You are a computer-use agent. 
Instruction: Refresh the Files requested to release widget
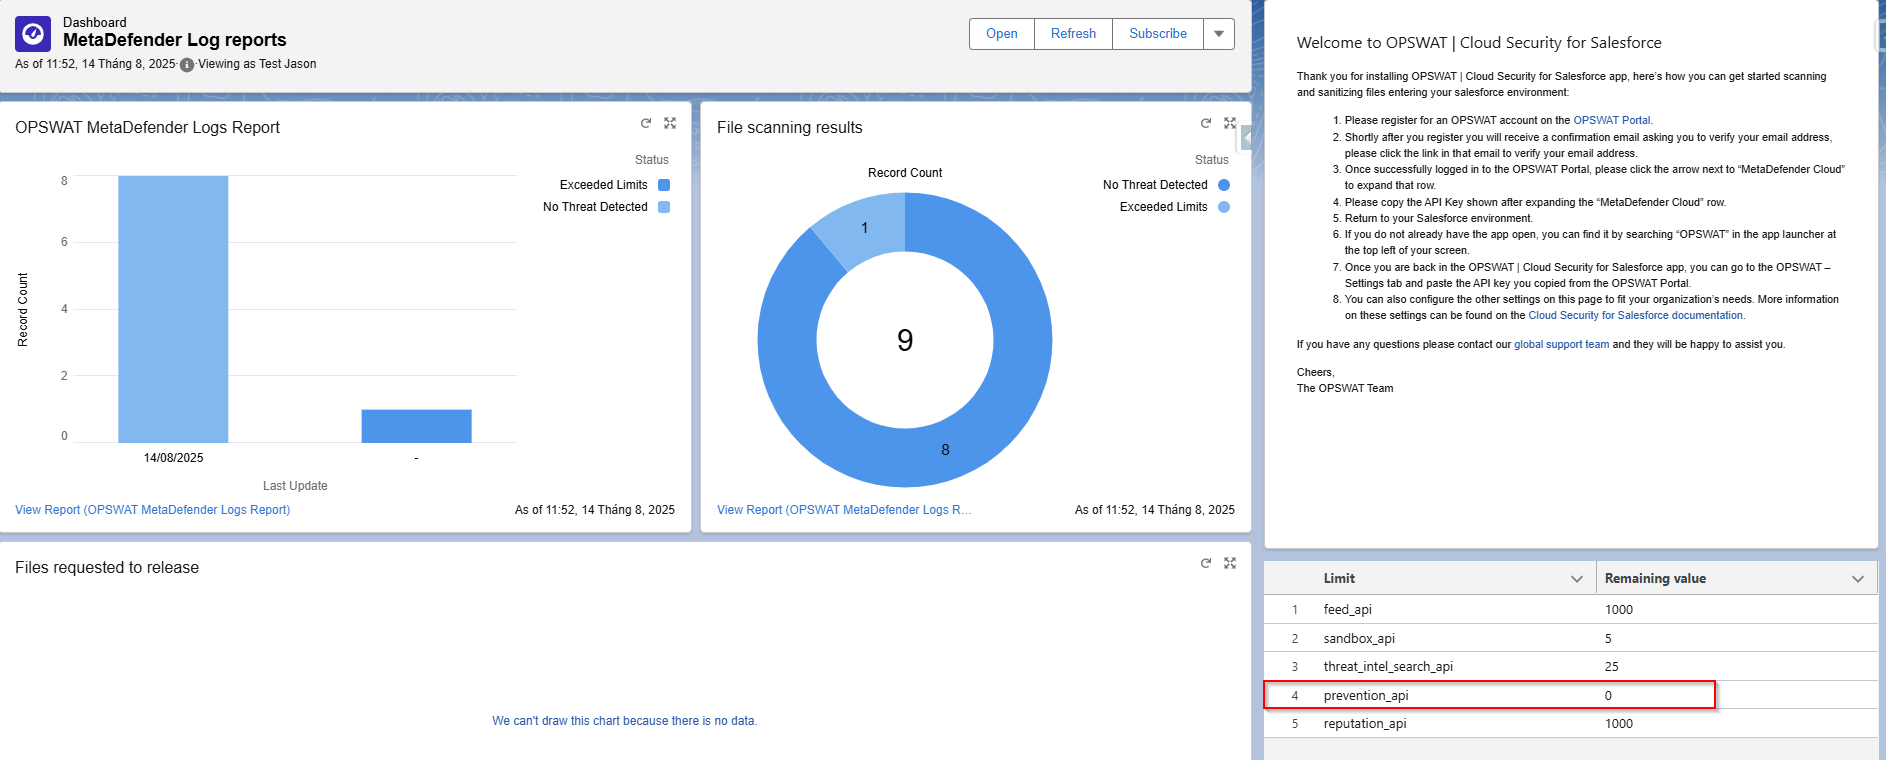coord(1206,563)
